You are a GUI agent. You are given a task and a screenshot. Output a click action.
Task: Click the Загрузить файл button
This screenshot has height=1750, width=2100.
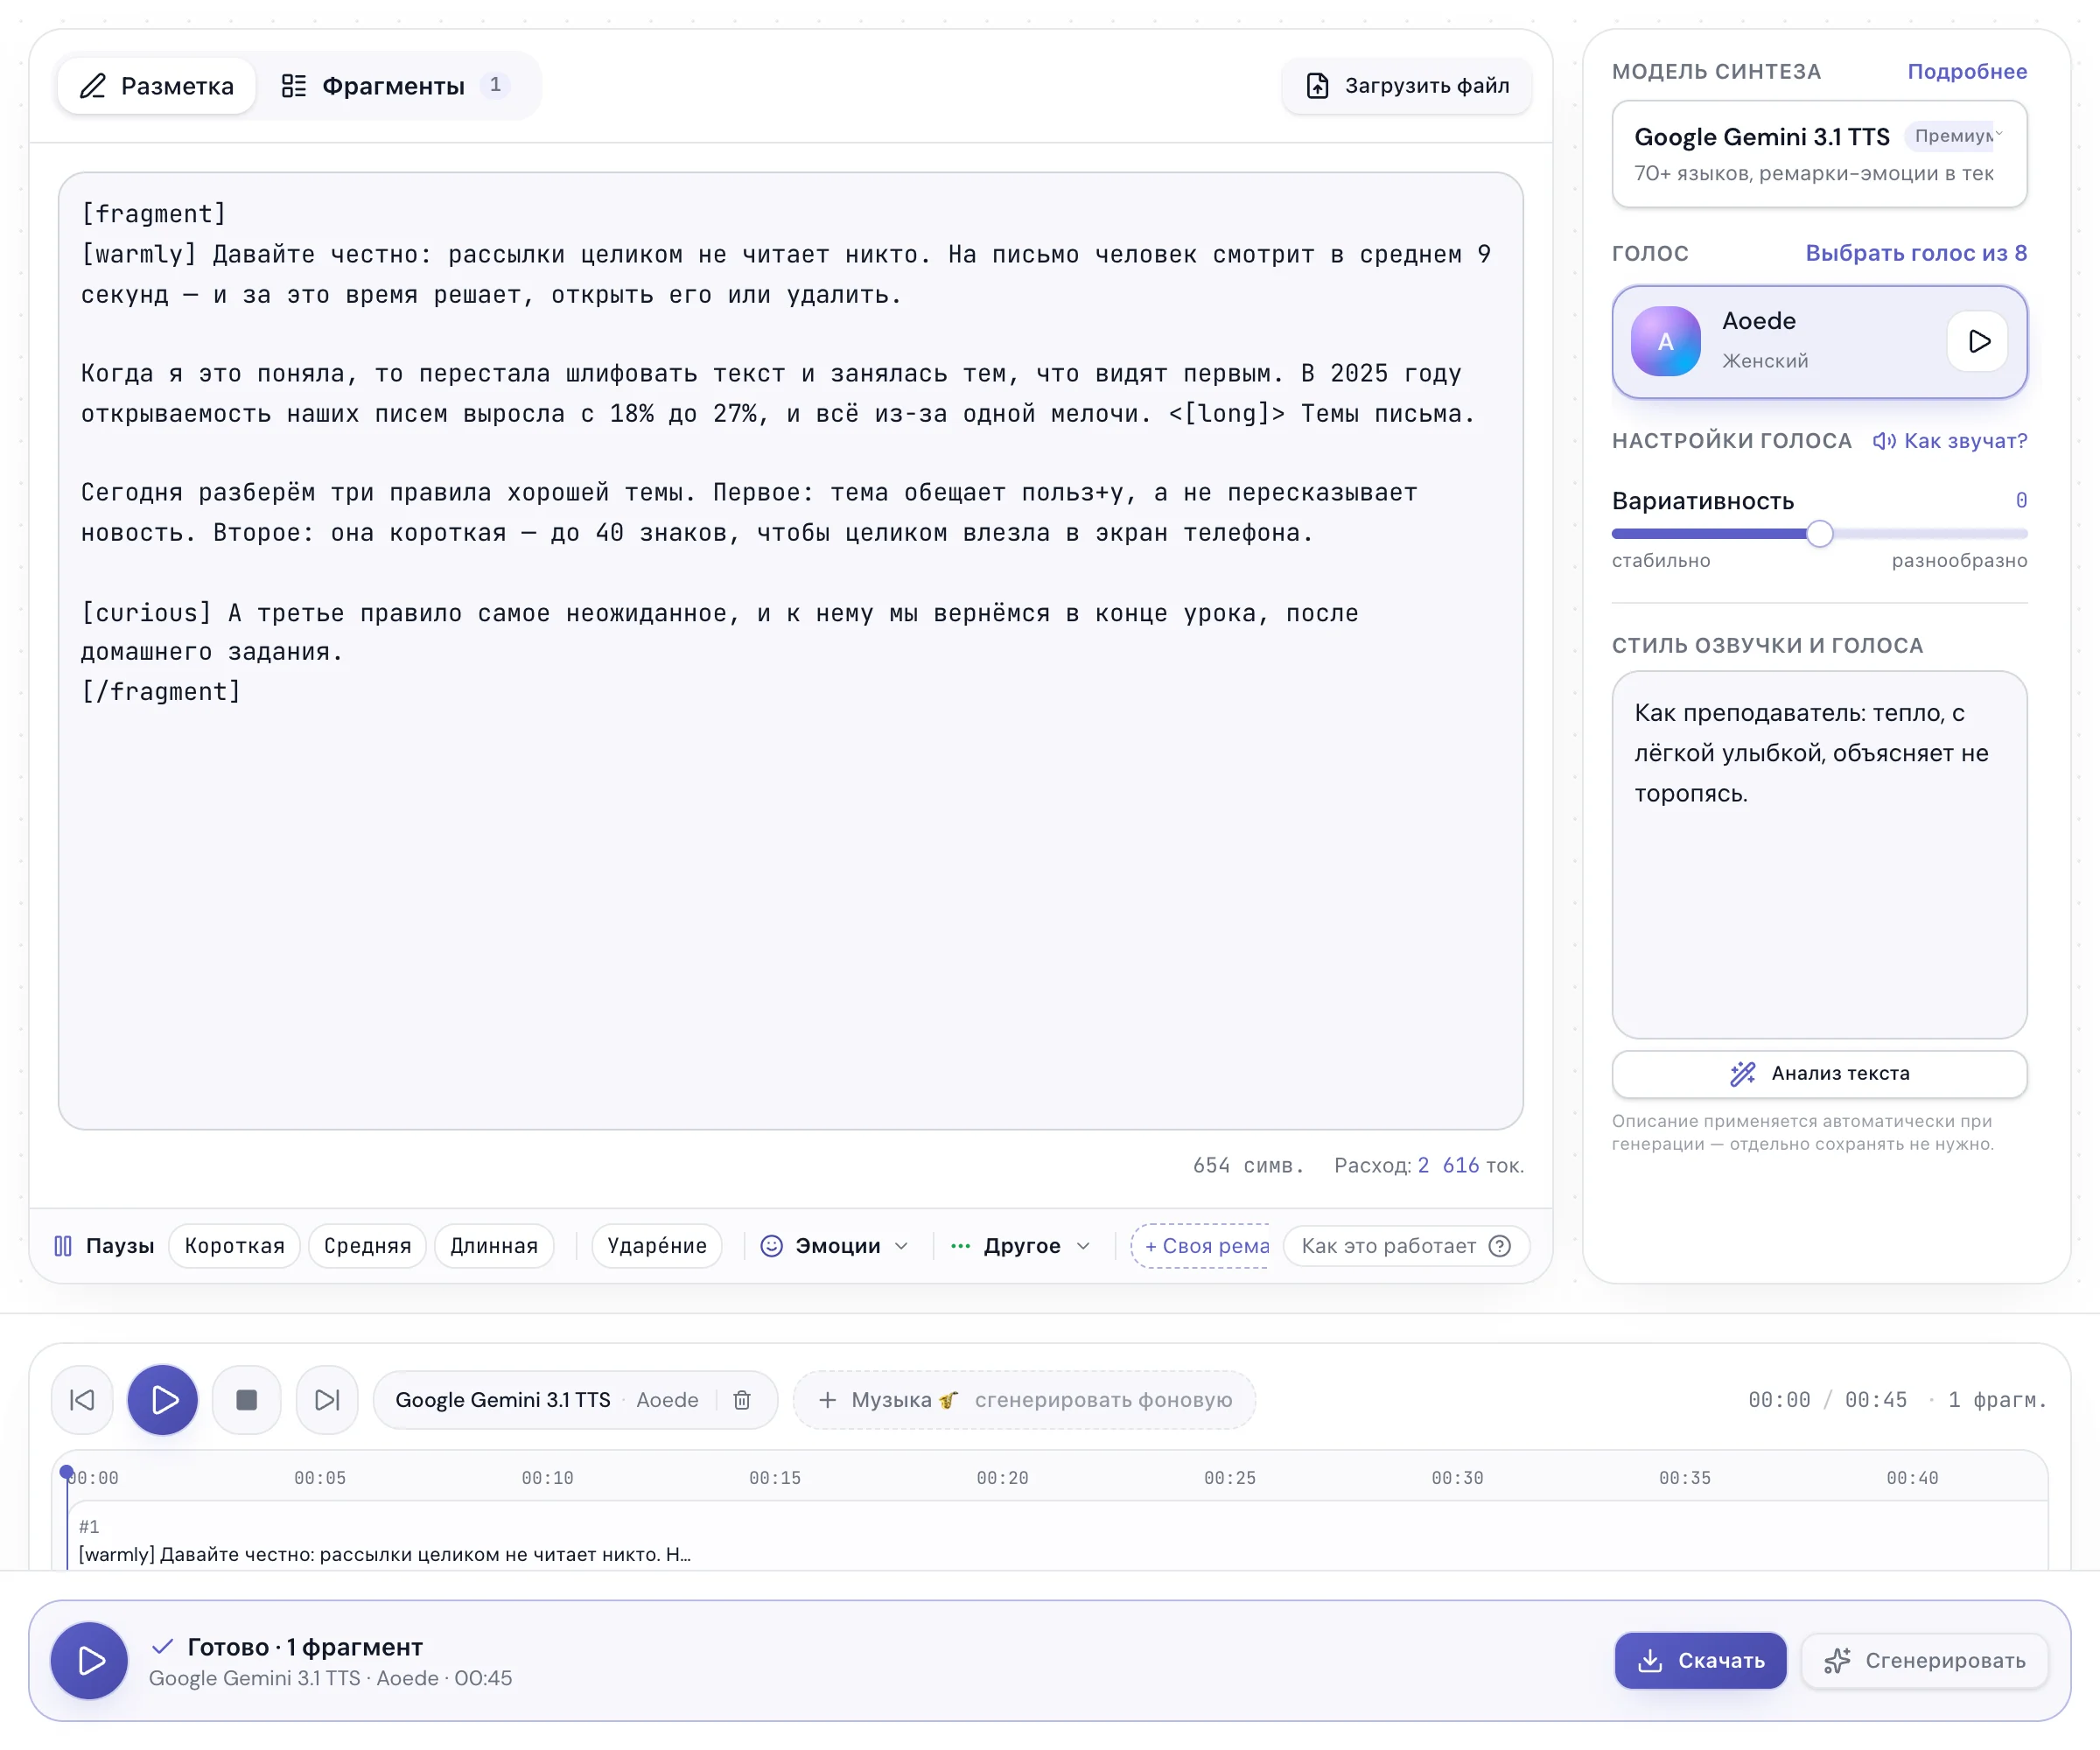(1407, 86)
